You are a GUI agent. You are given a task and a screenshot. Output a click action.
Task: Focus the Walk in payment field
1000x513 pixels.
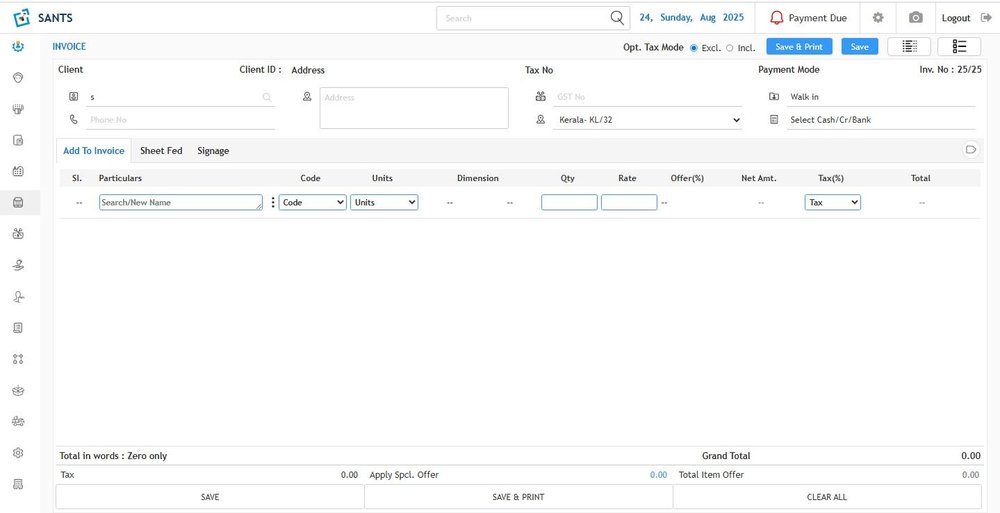[x=881, y=97]
